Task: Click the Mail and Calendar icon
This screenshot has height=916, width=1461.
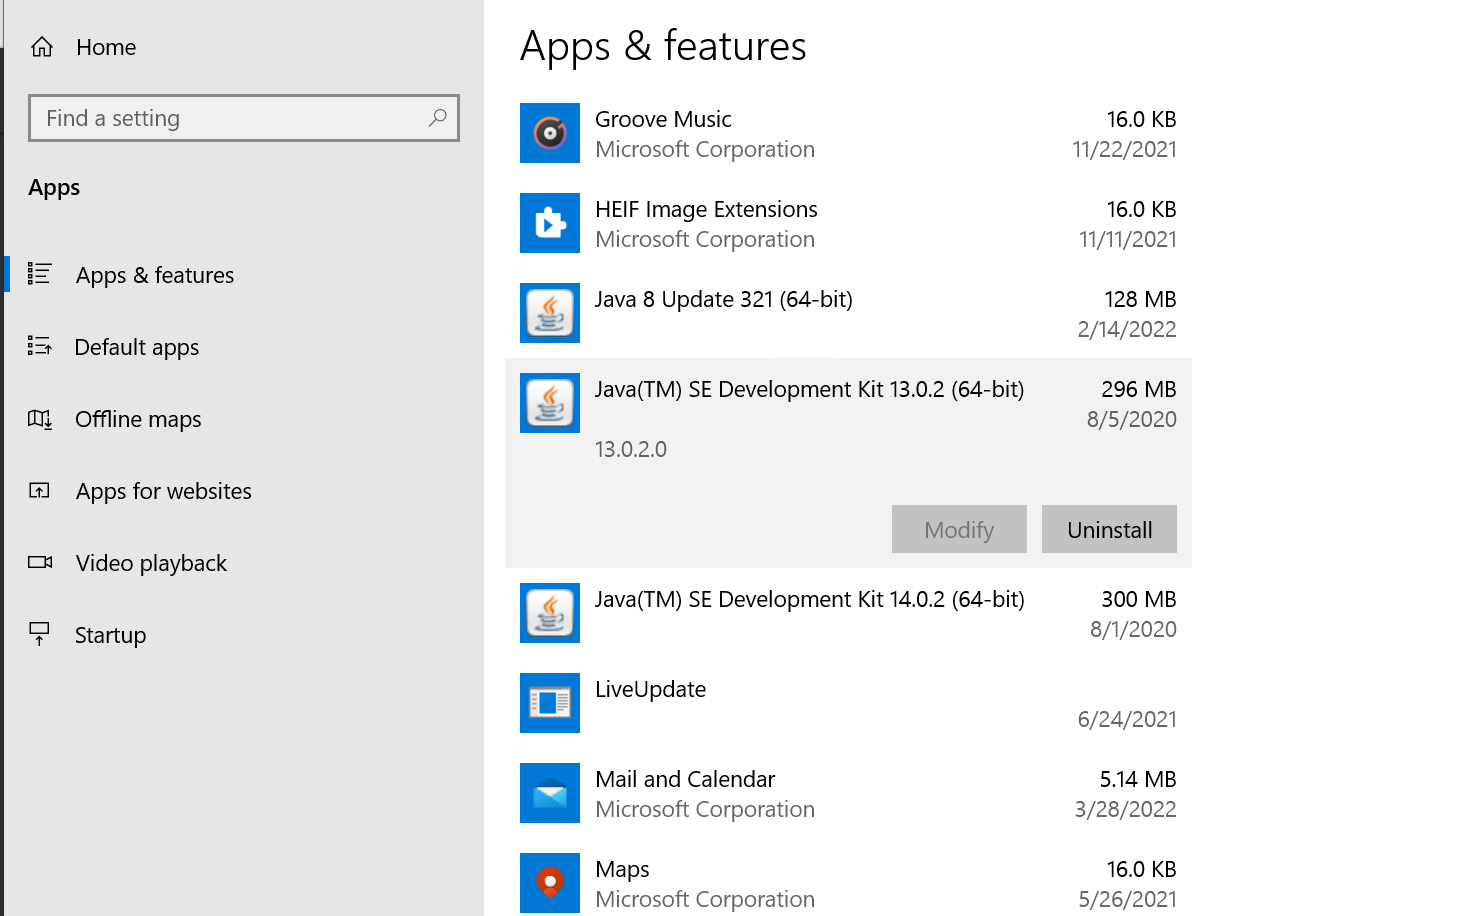Action: pyautogui.click(x=549, y=793)
